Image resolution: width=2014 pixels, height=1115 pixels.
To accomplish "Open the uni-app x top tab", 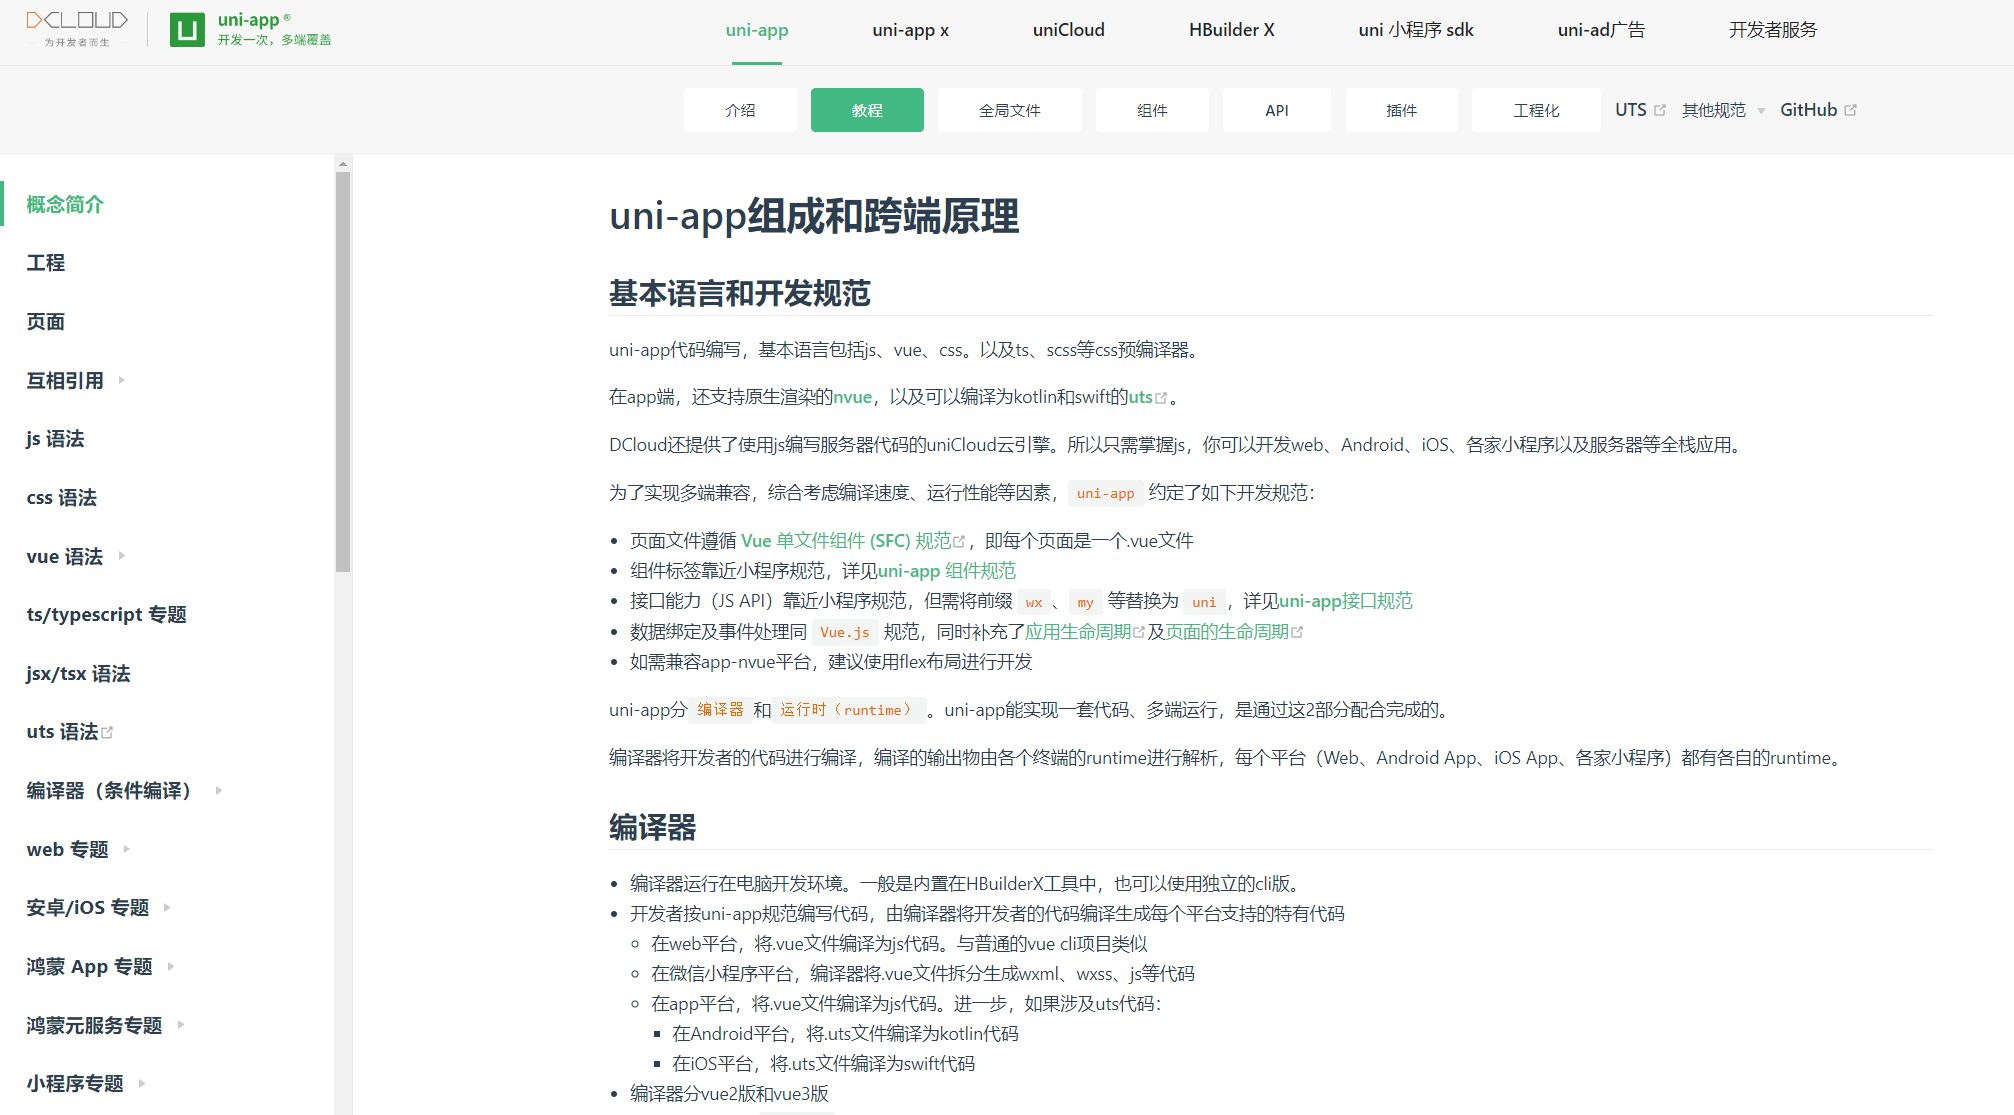I will point(910,30).
